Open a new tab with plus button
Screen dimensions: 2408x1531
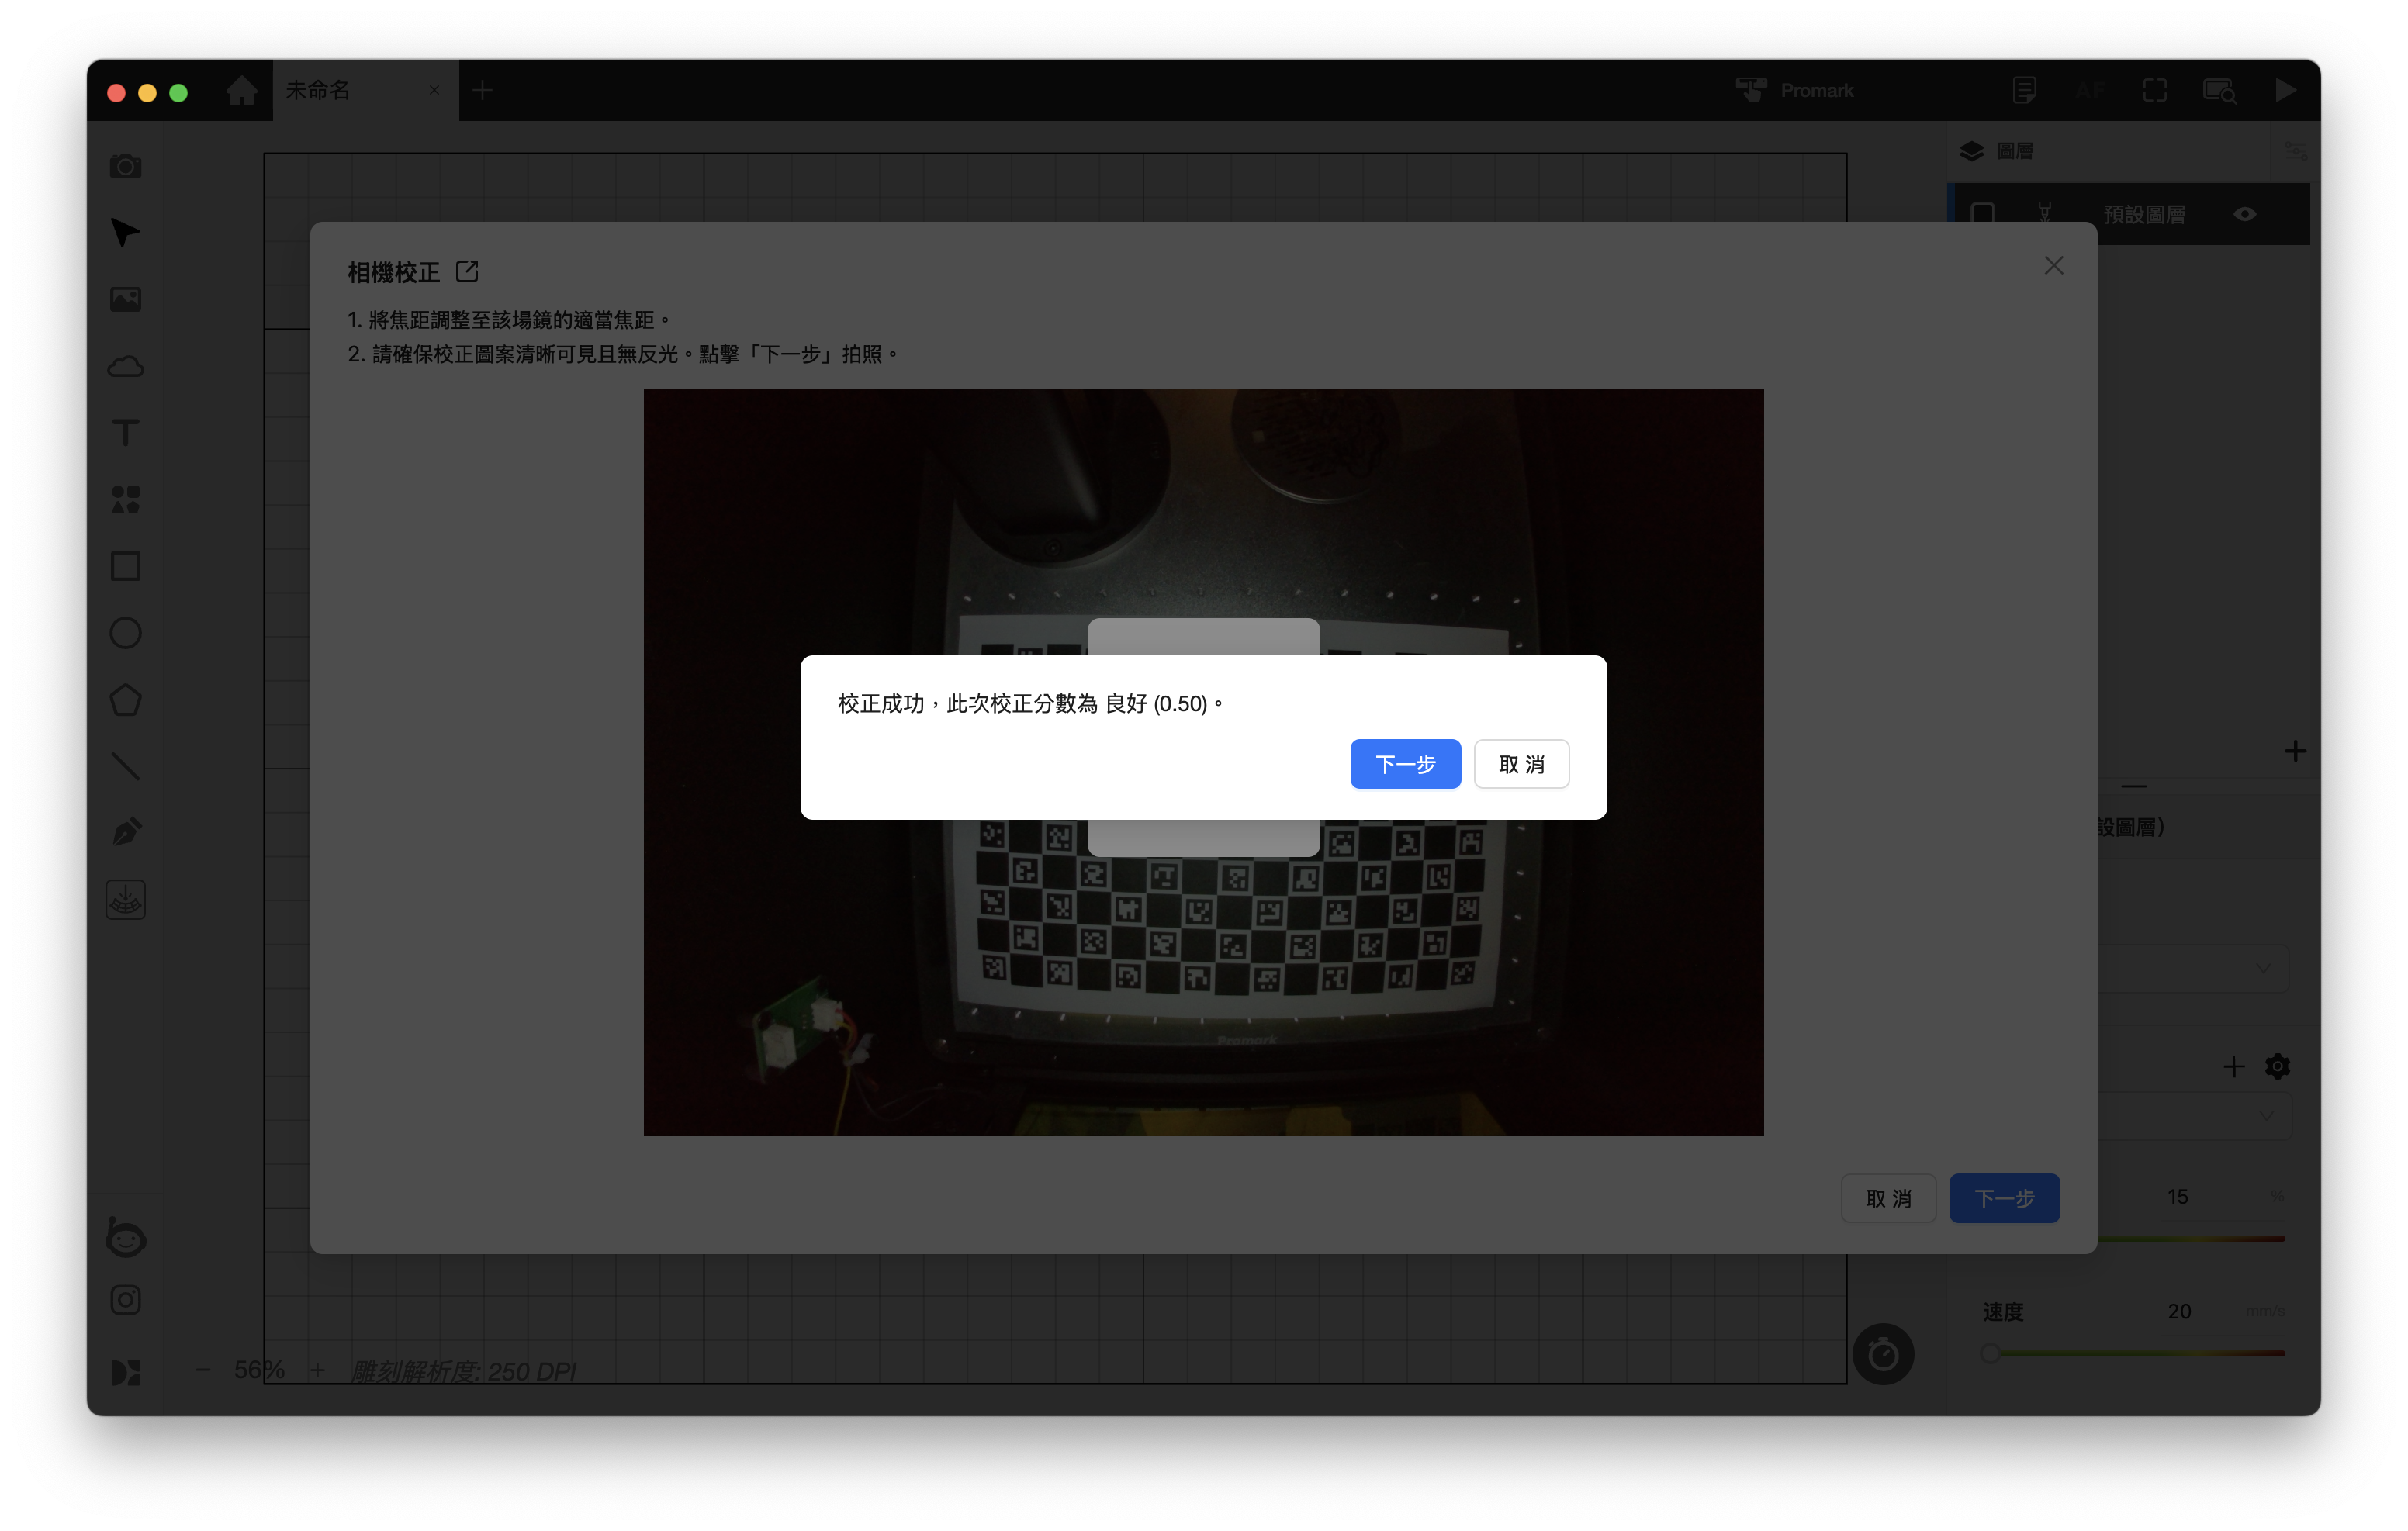click(x=482, y=91)
